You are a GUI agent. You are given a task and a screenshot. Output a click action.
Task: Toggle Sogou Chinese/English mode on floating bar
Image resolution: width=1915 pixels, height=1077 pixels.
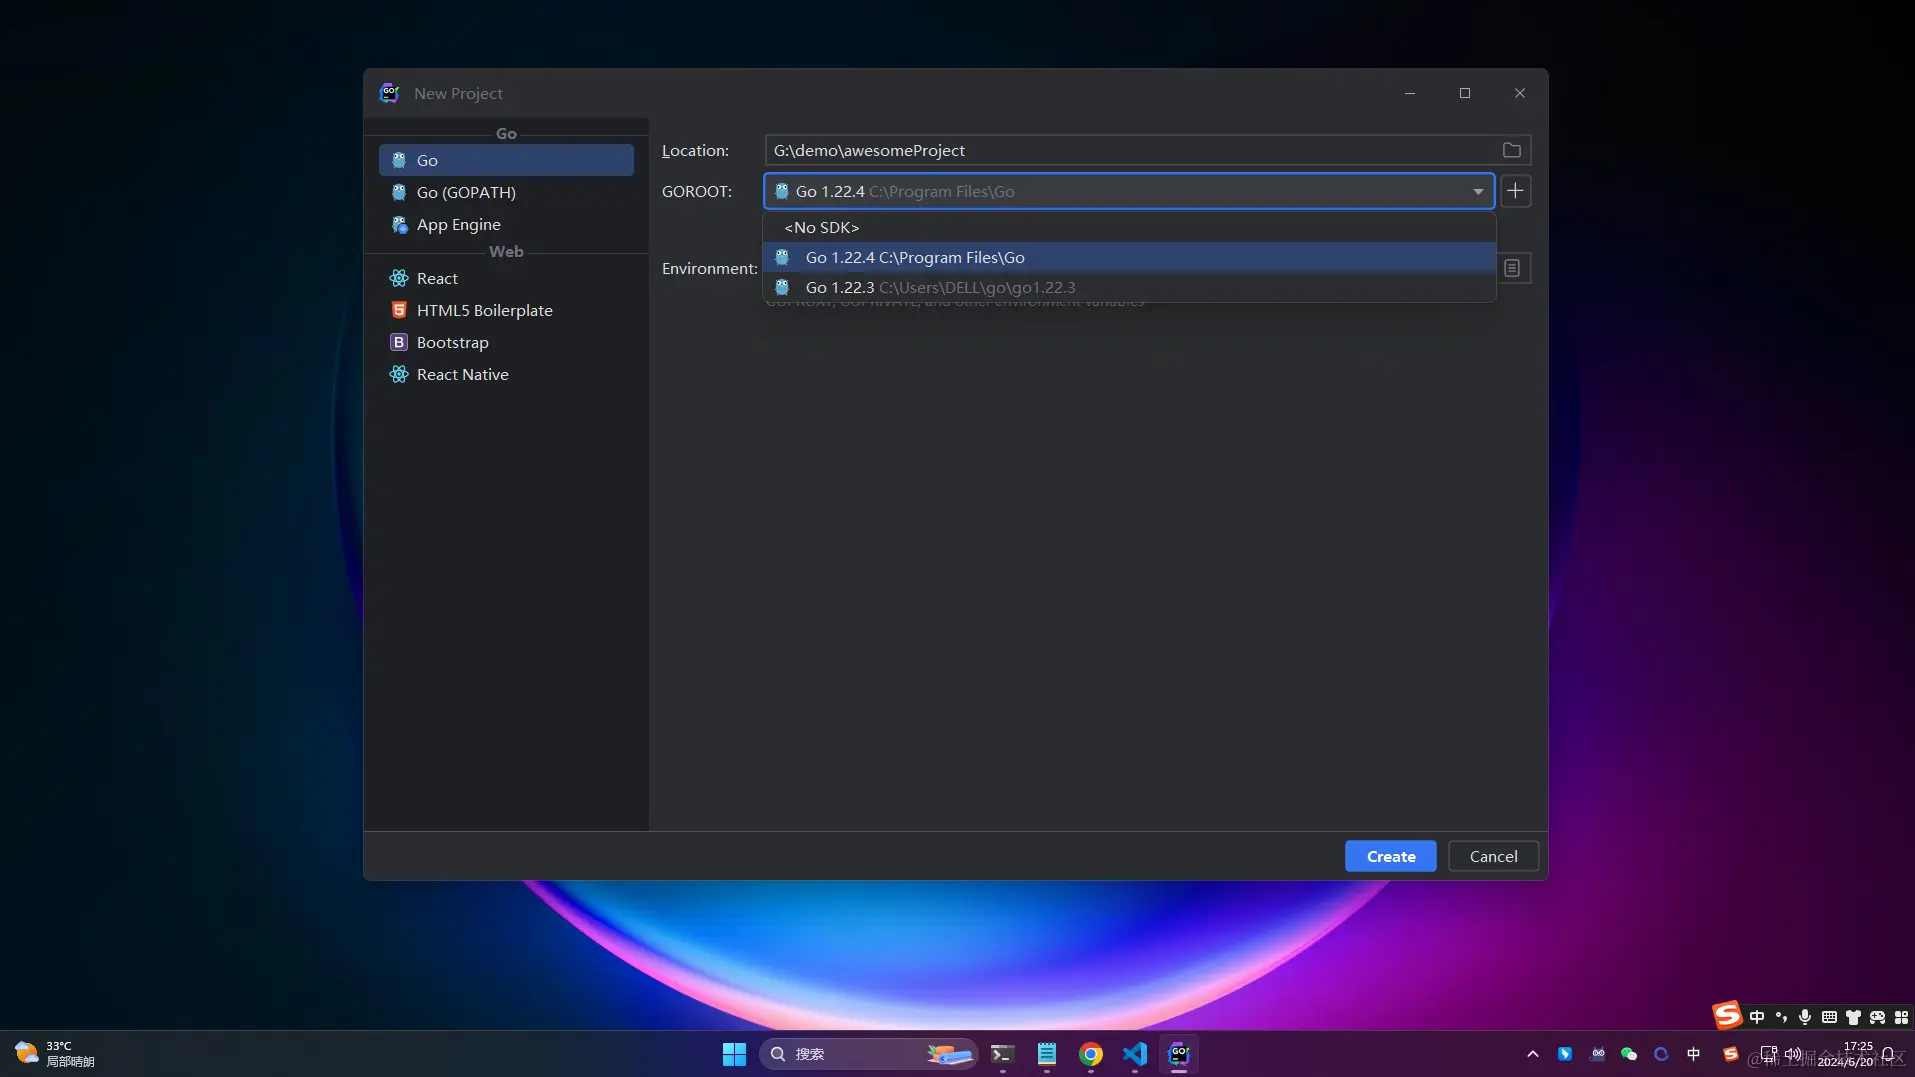(1757, 1017)
